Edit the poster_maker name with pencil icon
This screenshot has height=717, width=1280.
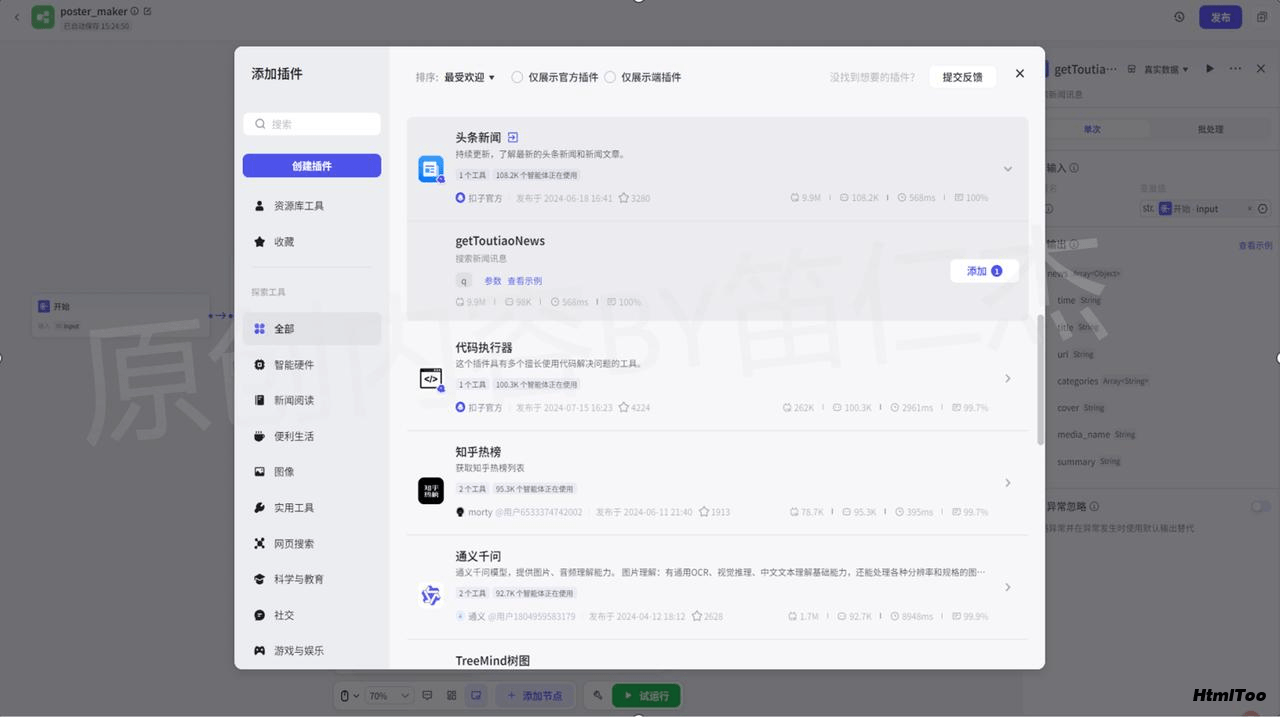pyautogui.click(x=148, y=11)
